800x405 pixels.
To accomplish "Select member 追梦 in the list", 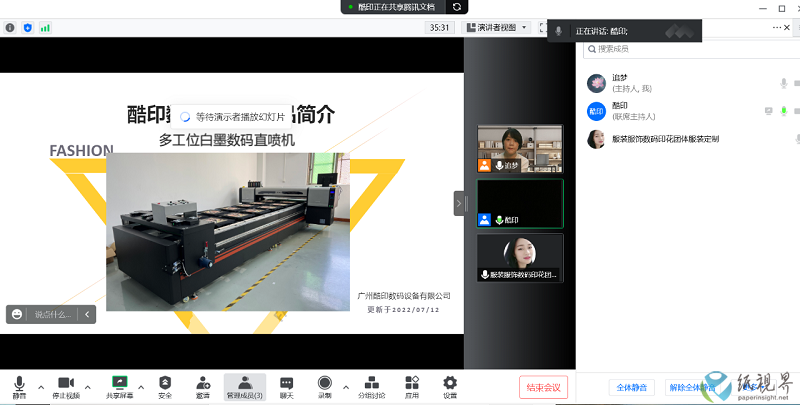I will tap(692, 83).
